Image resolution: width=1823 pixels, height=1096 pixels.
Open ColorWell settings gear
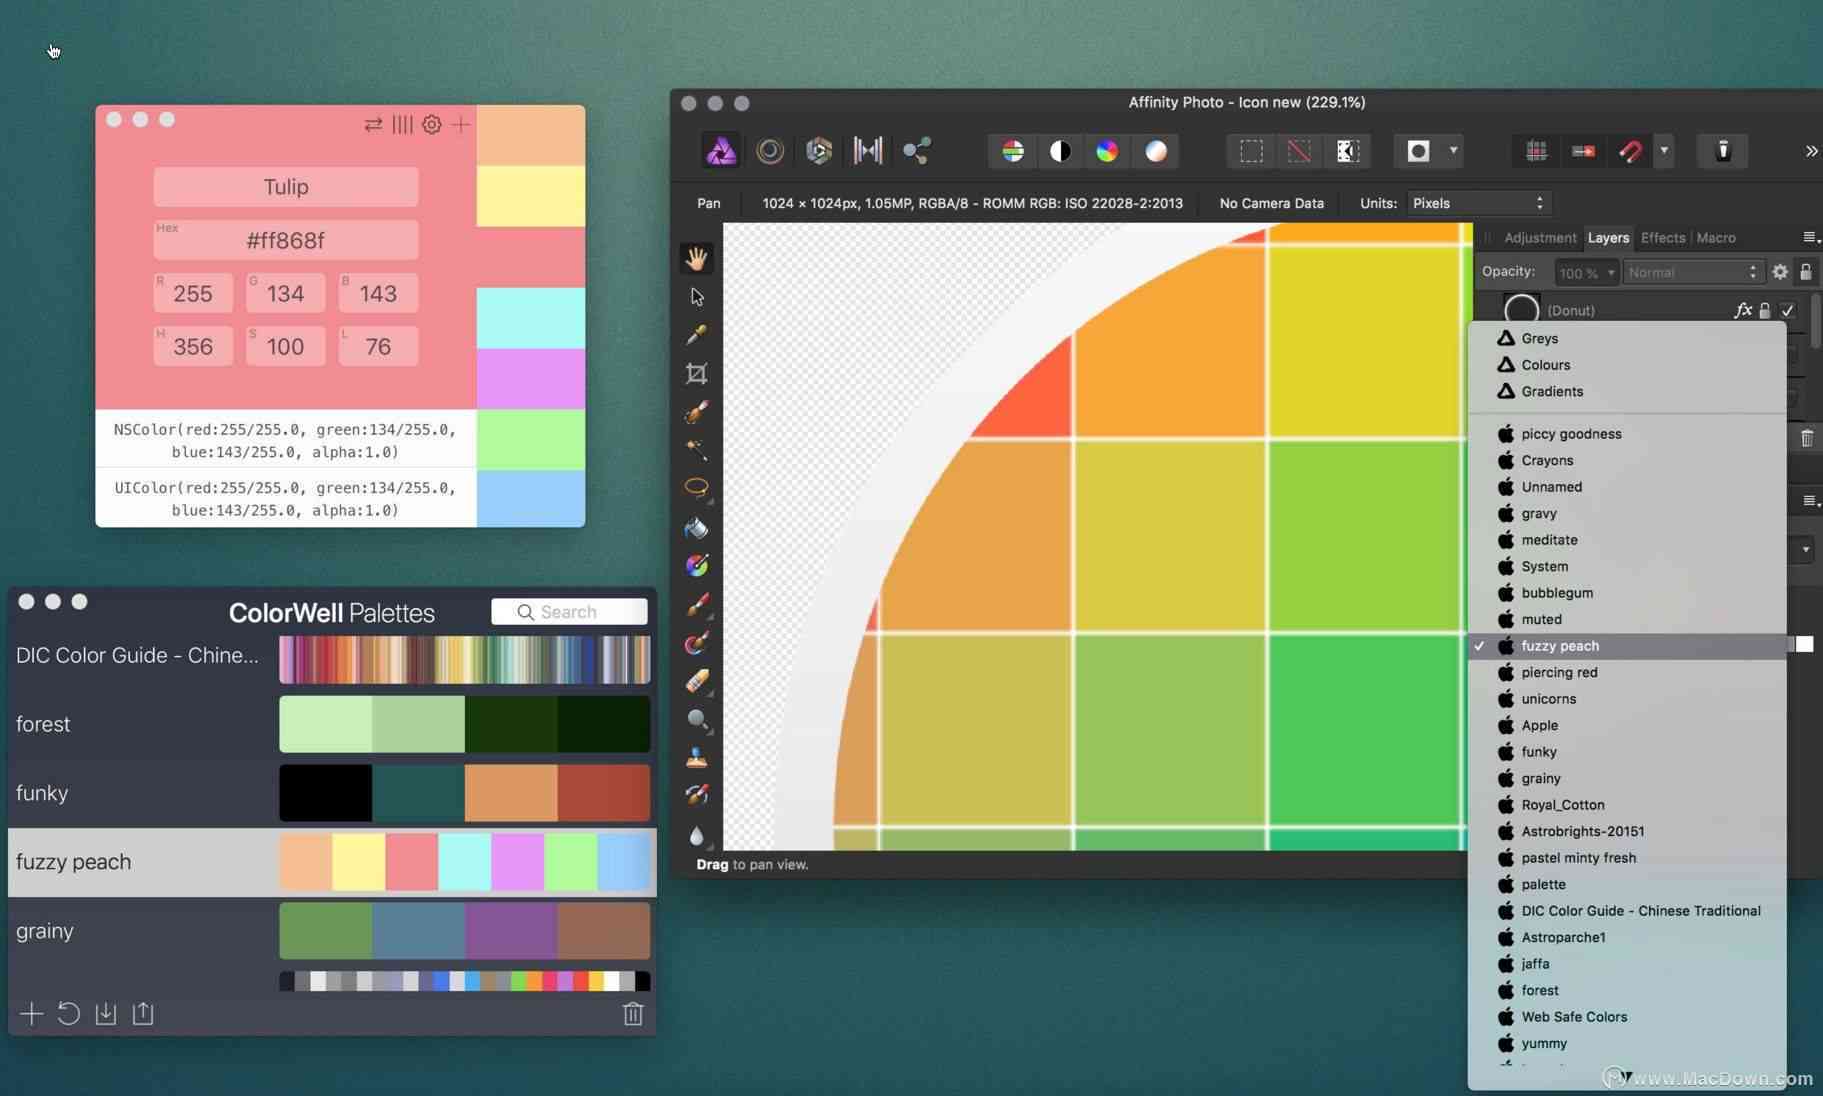click(432, 124)
